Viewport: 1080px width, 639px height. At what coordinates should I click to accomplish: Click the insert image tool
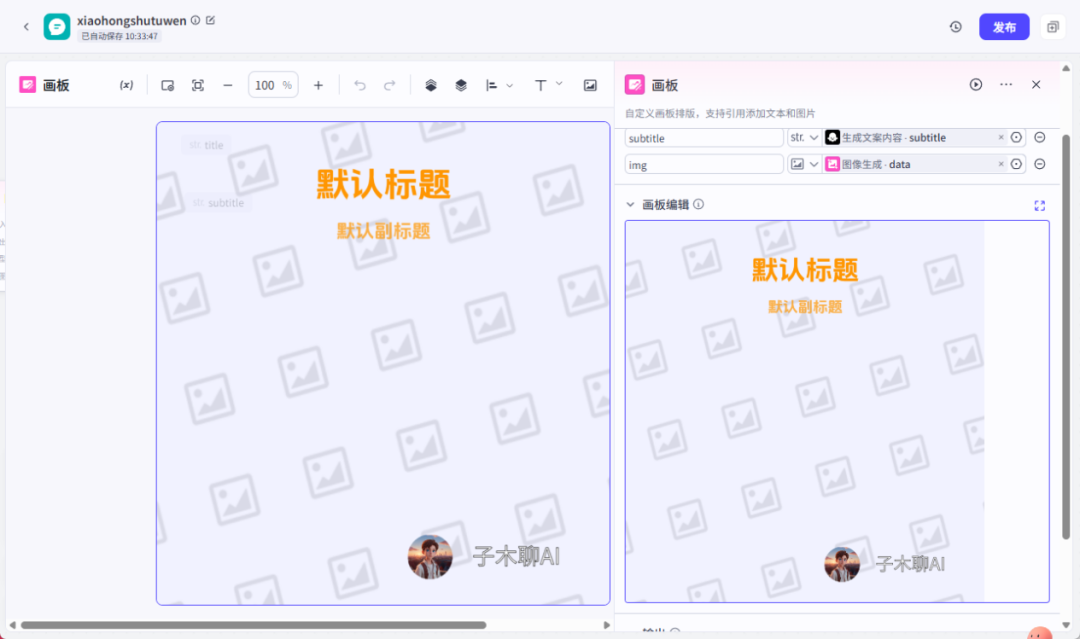(590, 85)
